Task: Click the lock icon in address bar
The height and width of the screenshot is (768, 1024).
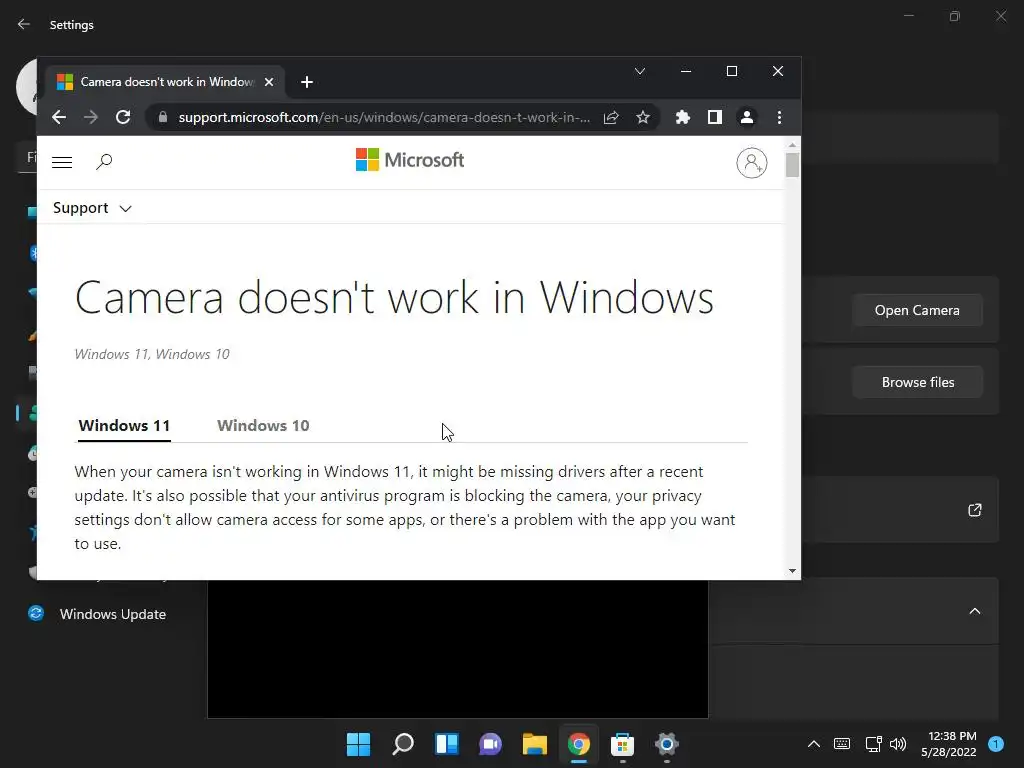Action: (163, 118)
